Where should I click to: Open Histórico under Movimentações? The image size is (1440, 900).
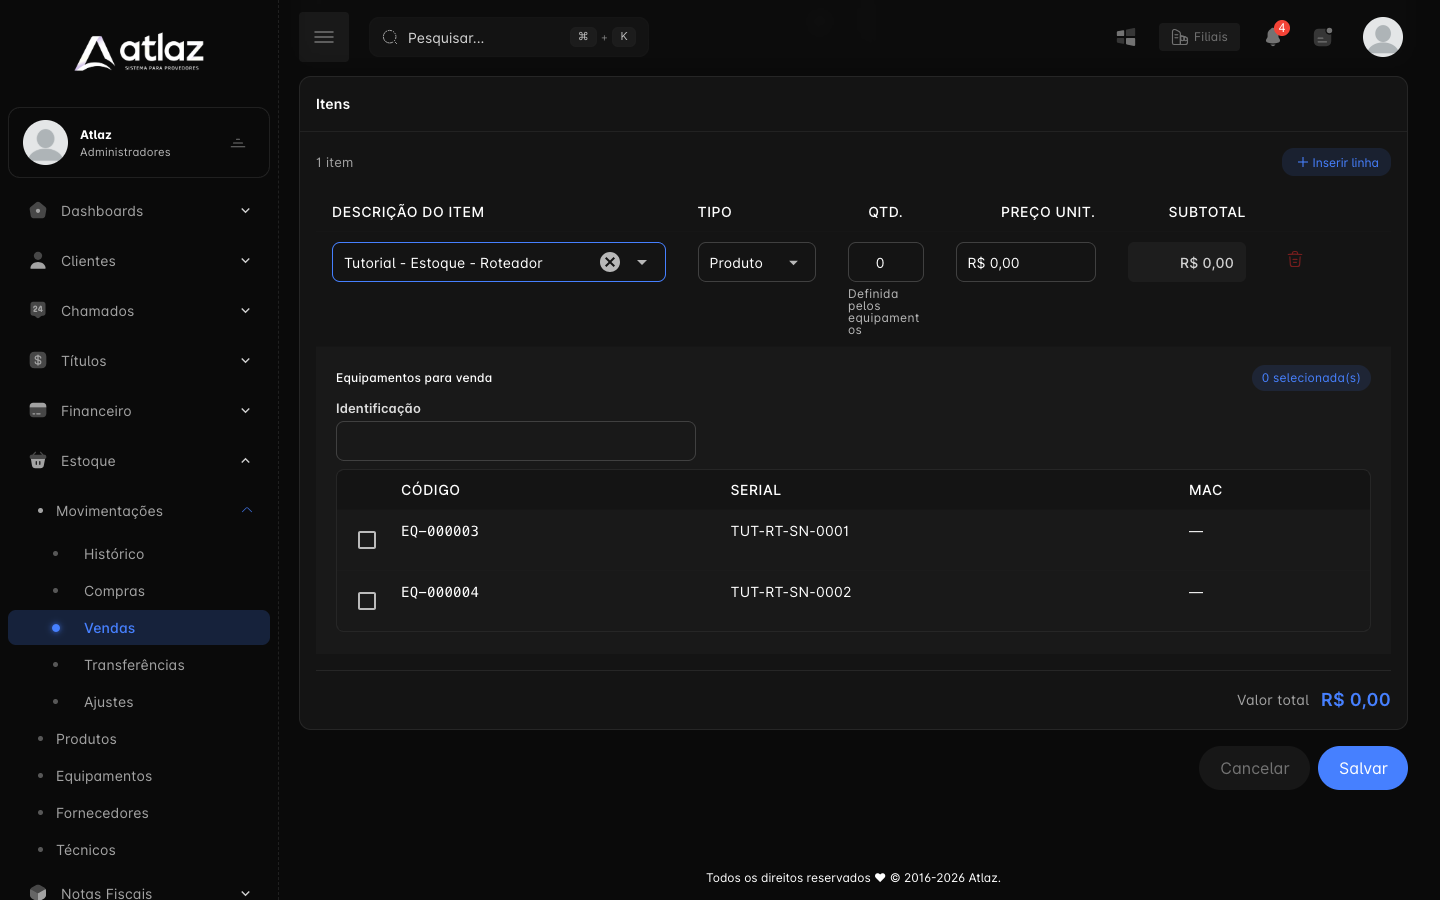[x=114, y=554]
